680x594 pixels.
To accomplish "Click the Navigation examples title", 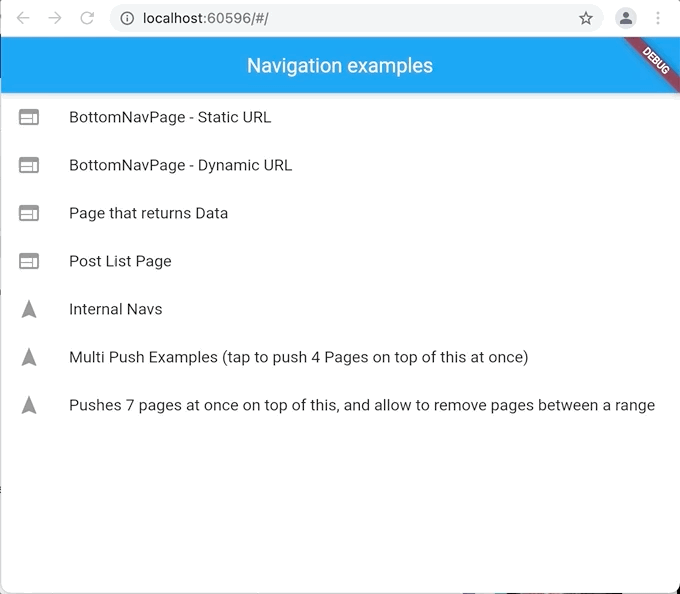I will [x=340, y=66].
